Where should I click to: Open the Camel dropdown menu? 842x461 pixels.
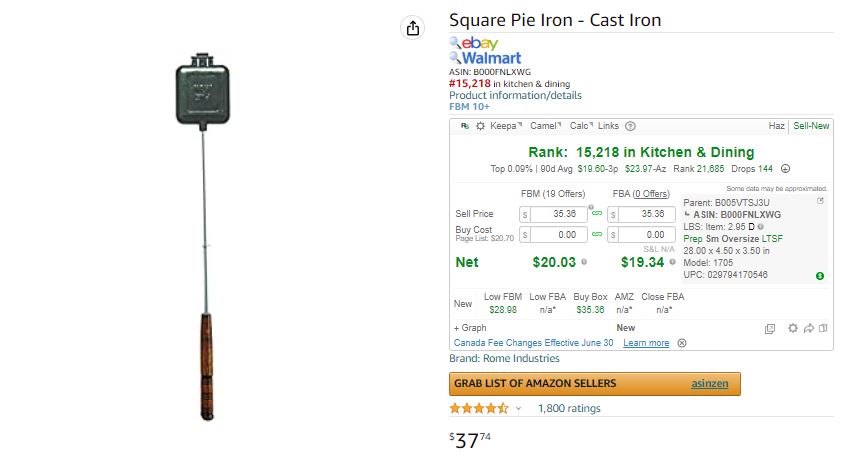point(545,126)
